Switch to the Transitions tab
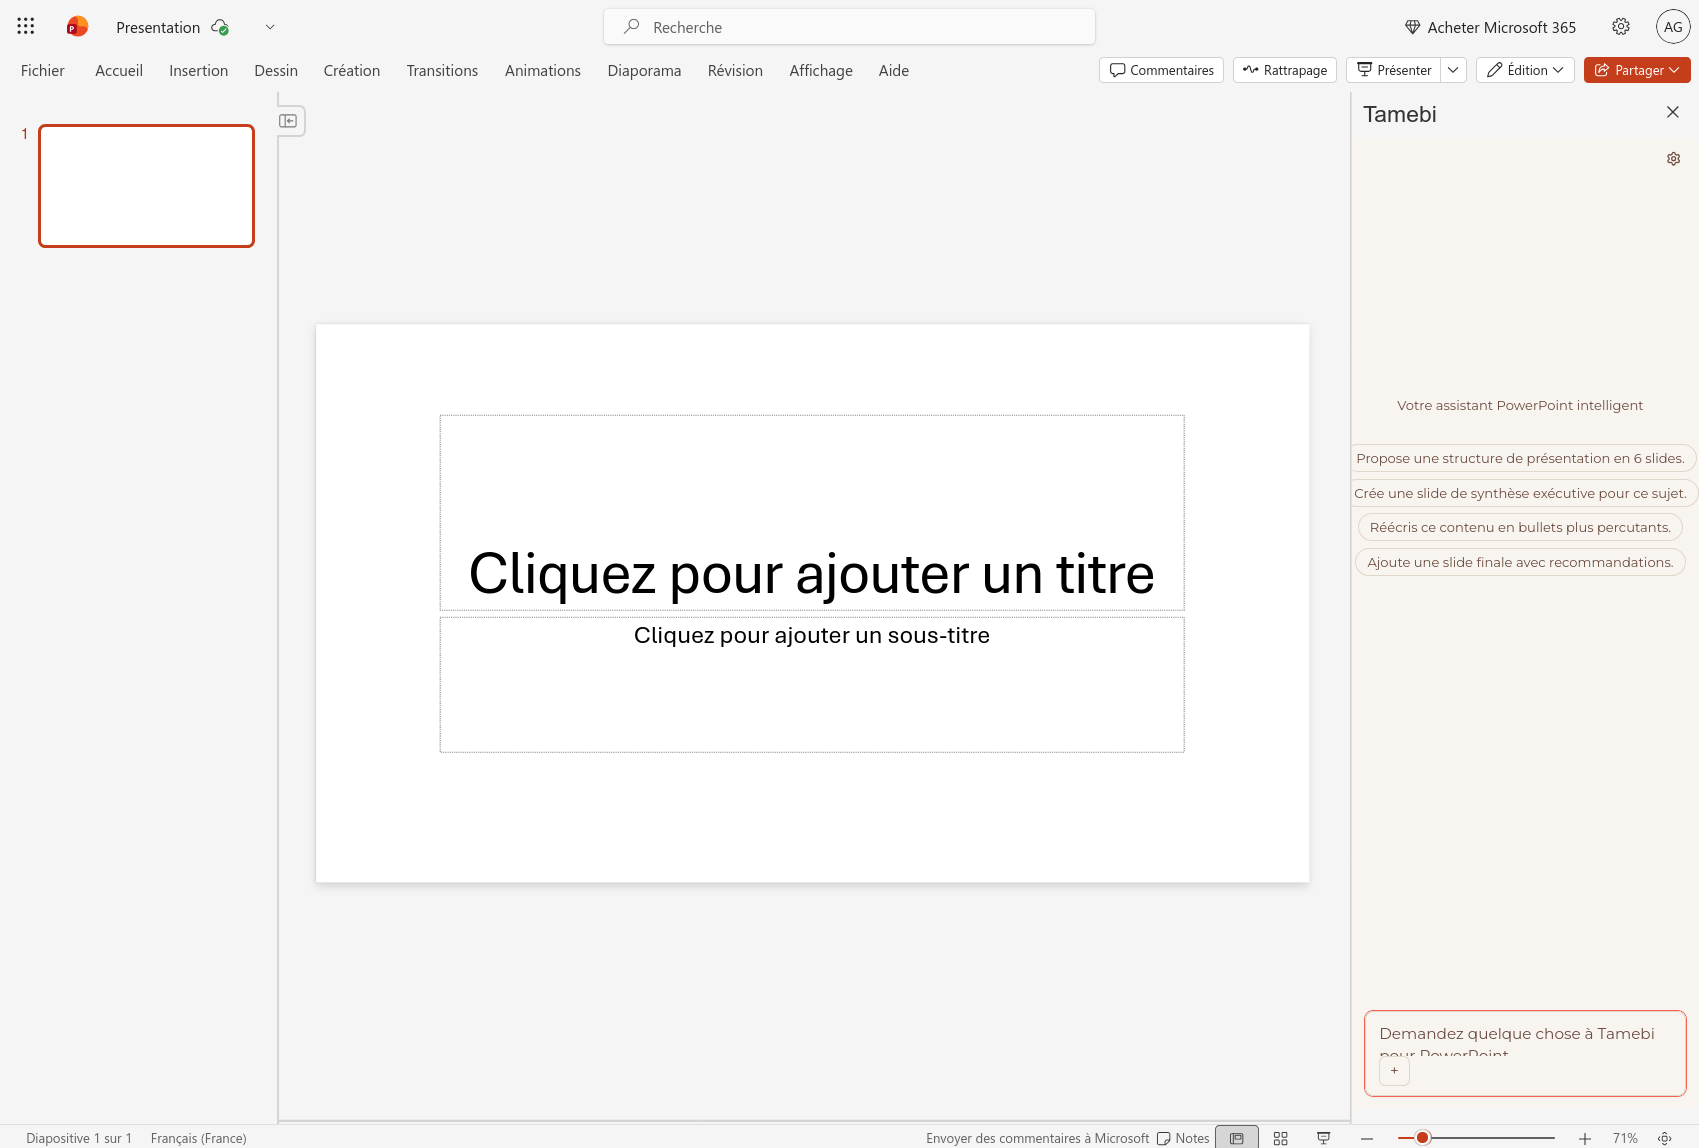This screenshot has height=1148, width=1699. pos(442,71)
